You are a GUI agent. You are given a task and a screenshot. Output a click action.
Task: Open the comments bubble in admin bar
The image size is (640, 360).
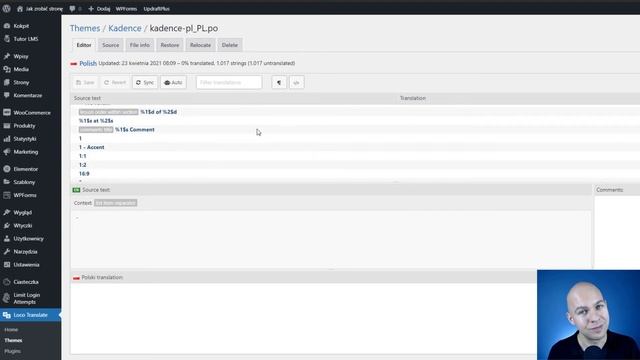point(75,9)
